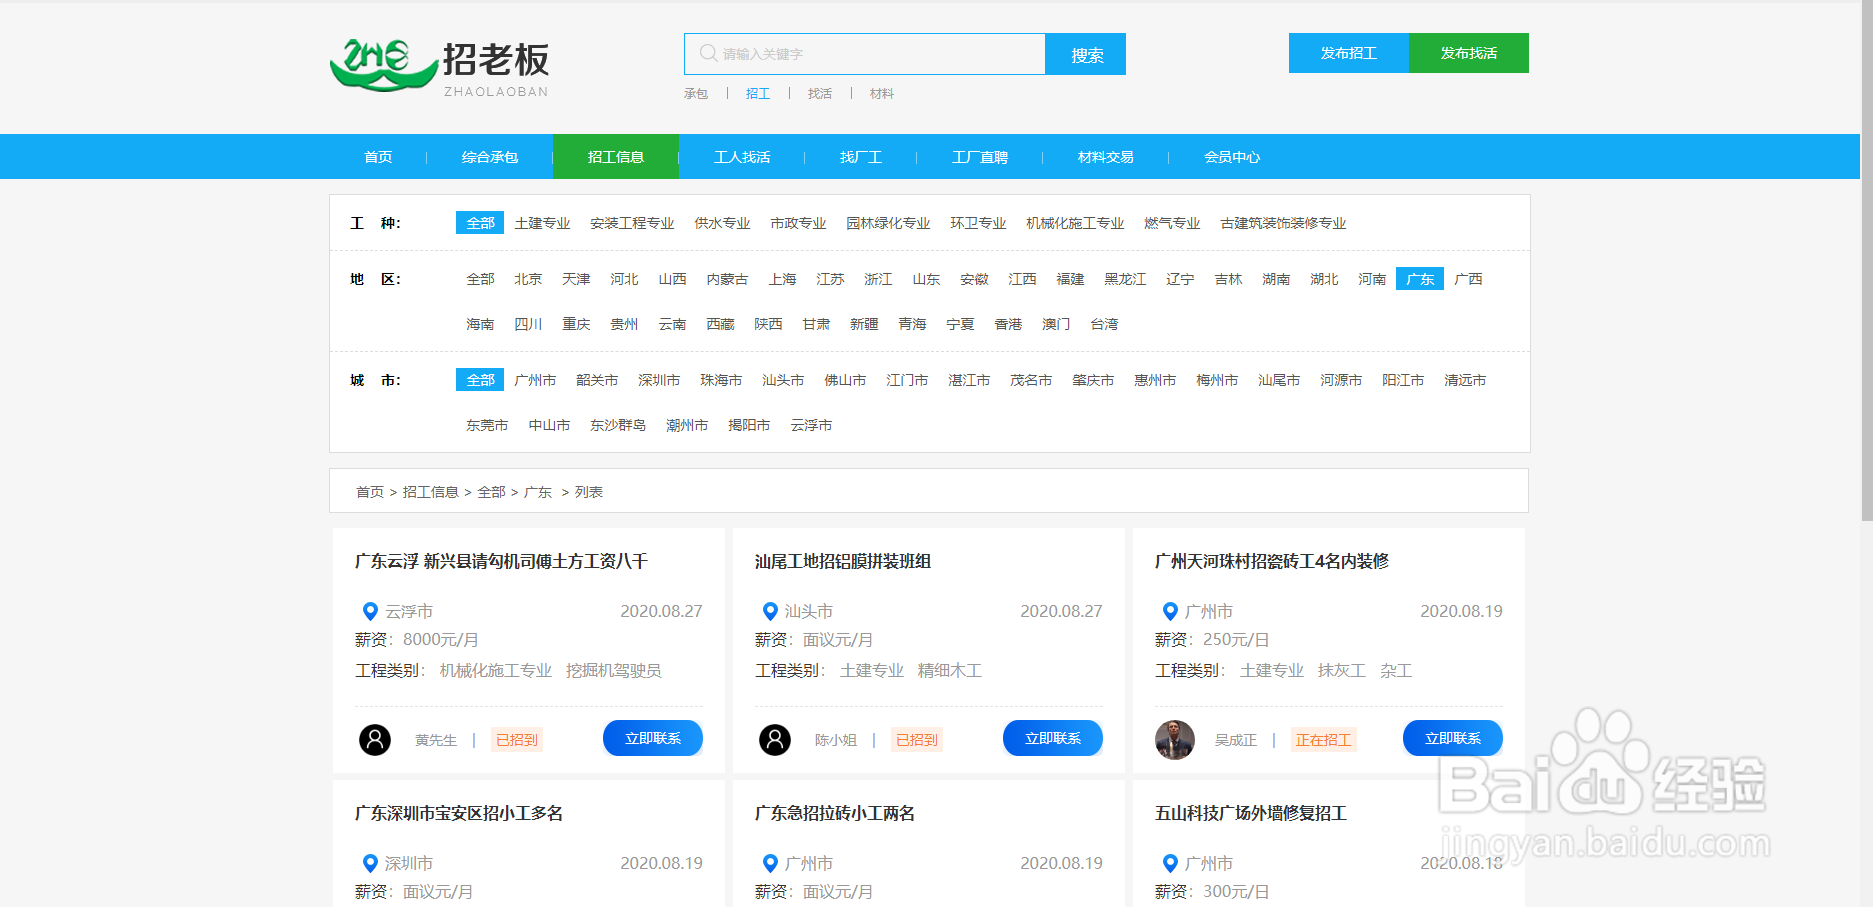Click the magnifier icon in the search bar
1873x907 pixels.
(708, 53)
